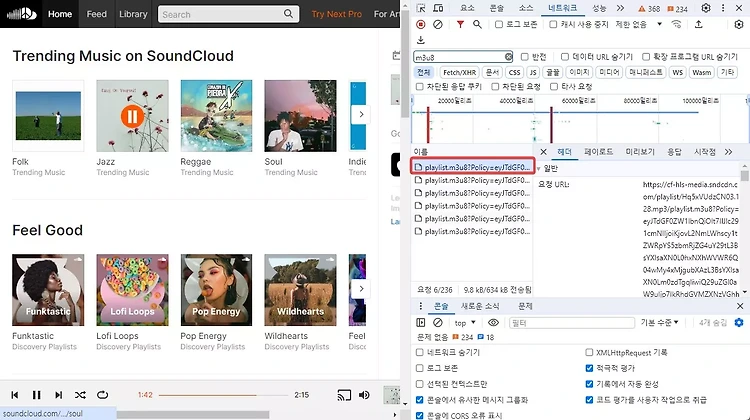Open the cast to device icon

coord(344,395)
